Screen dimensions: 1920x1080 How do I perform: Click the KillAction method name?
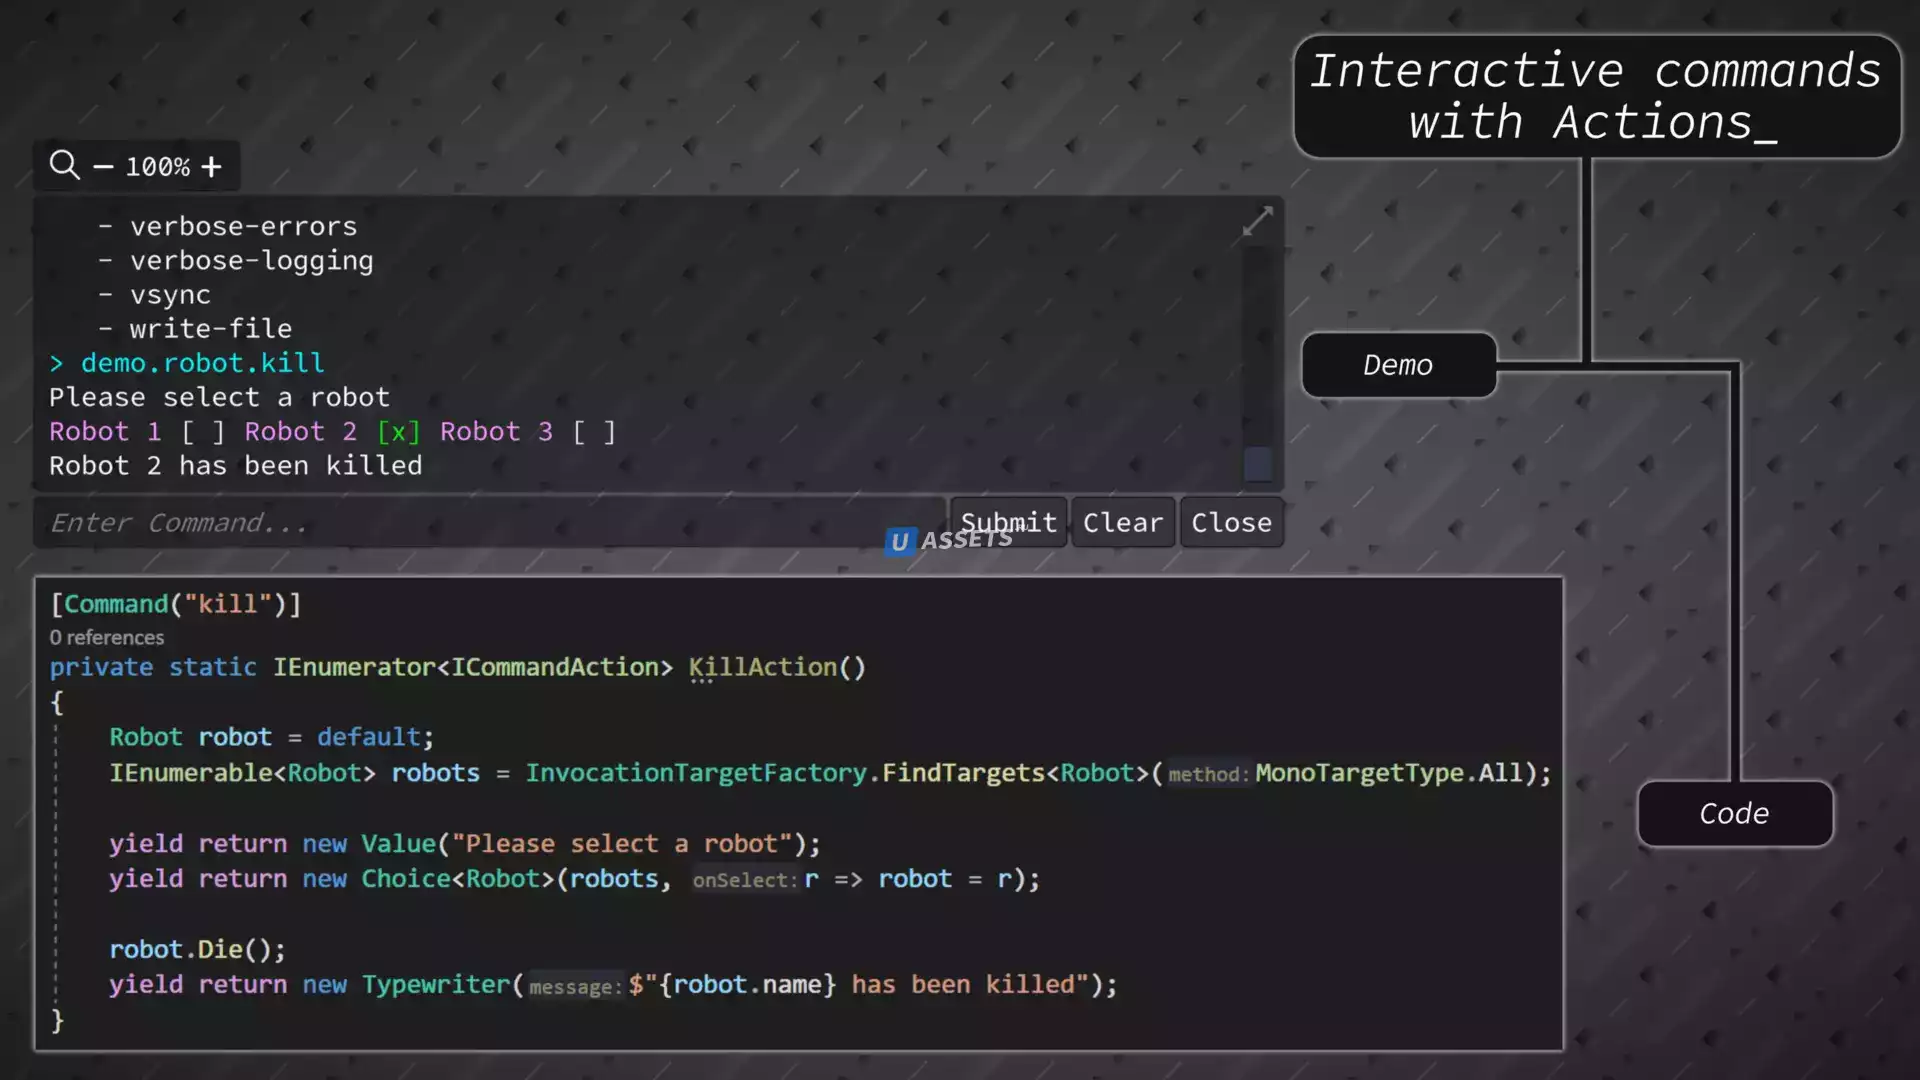[x=763, y=668]
